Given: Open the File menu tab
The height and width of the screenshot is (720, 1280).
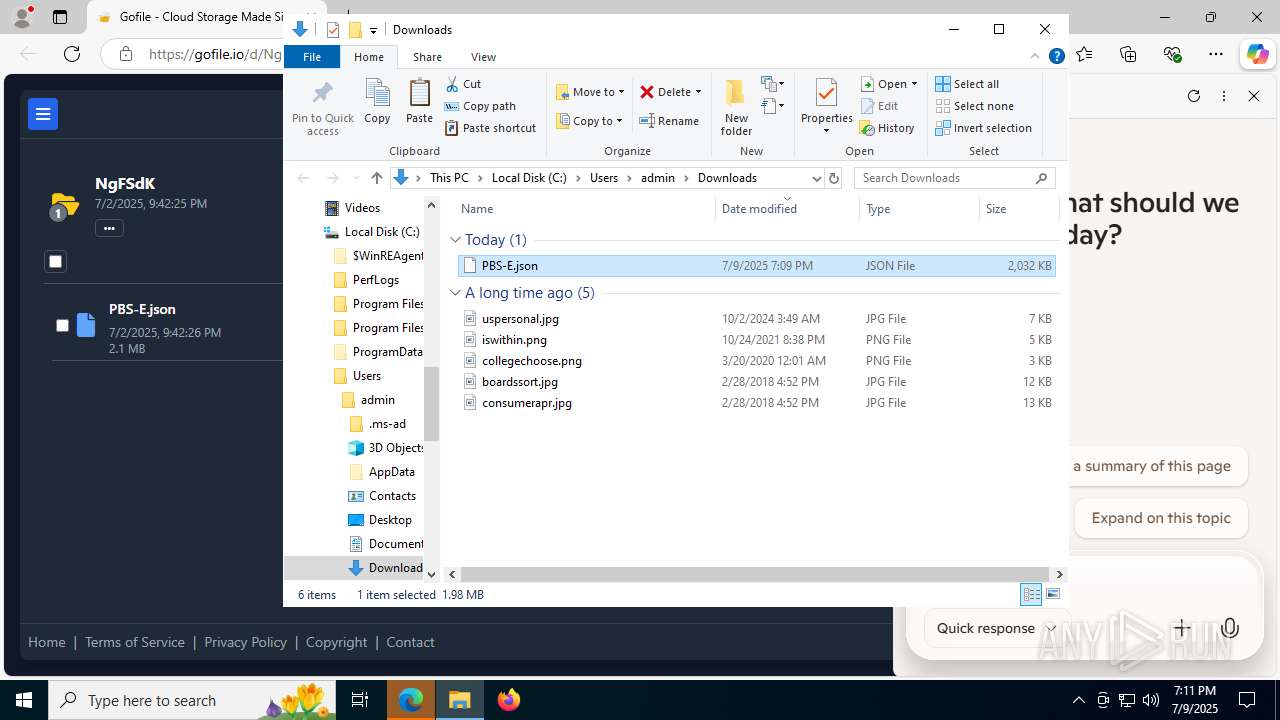Looking at the screenshot, I should point(312,57).
